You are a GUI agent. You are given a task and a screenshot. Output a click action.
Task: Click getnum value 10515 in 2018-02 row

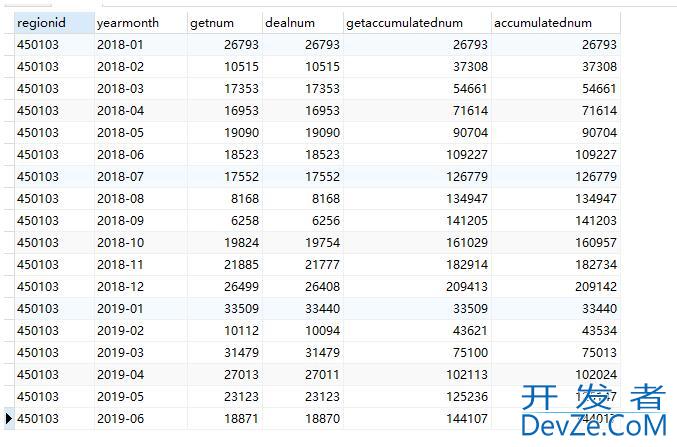225,67
